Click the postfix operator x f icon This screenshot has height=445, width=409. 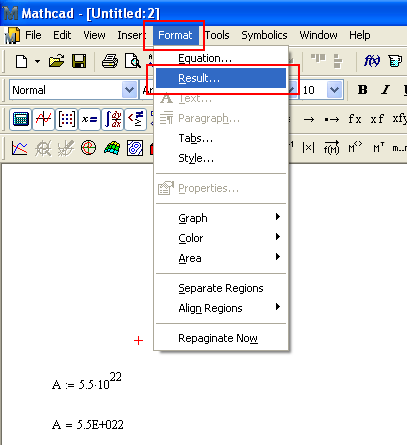pyautogui.click(x=377, y=119)
